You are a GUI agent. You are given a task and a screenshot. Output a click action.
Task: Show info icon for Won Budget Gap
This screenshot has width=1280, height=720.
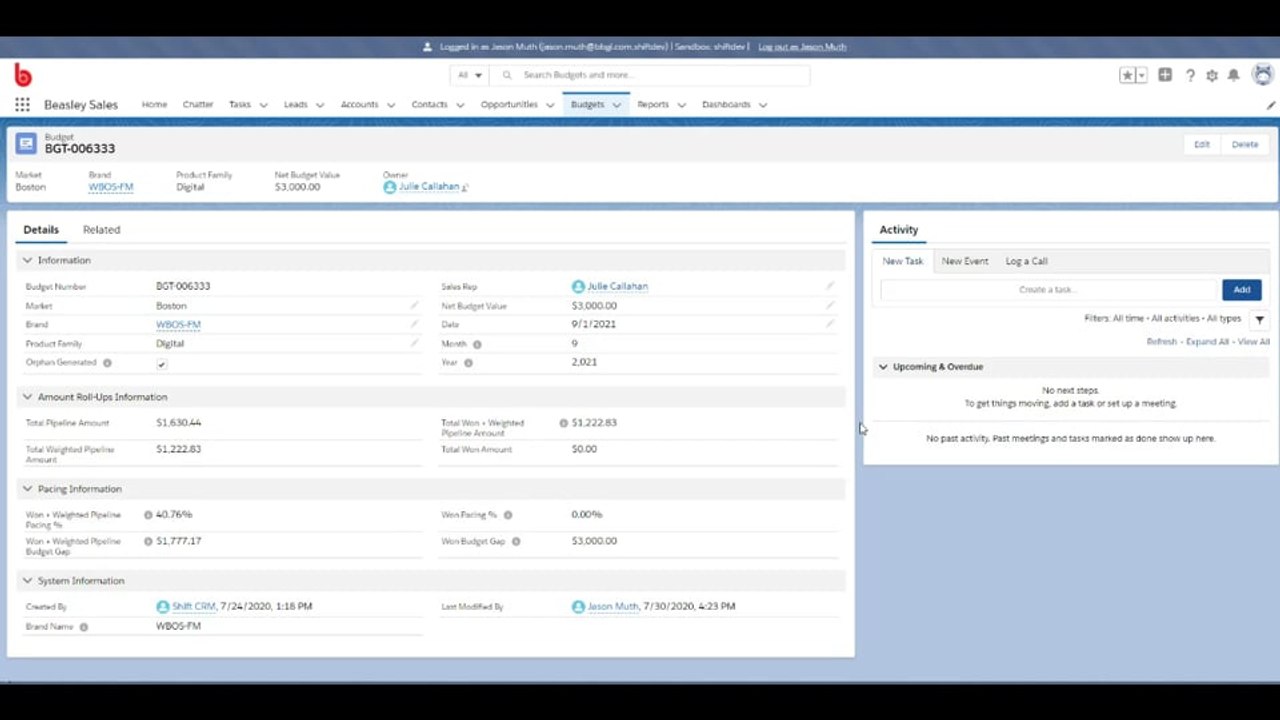pyautogui.click(x=516, y=541)
